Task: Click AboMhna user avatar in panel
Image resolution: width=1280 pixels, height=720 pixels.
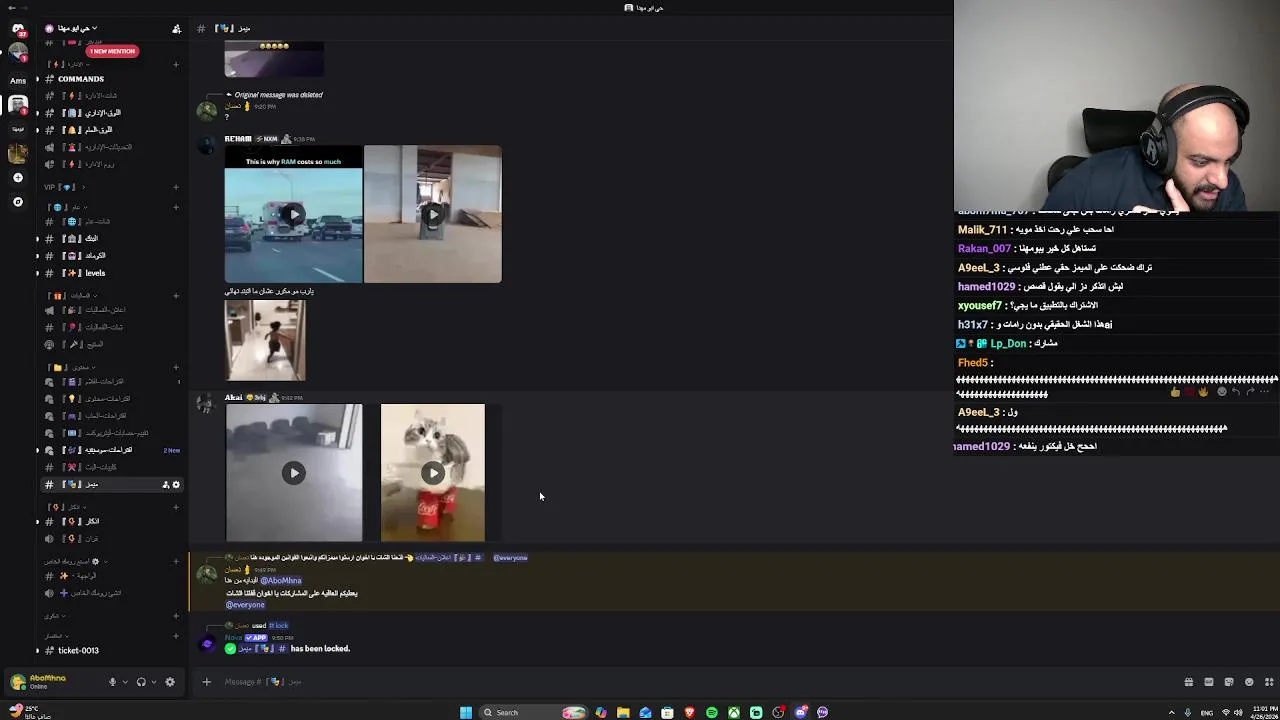Action: (18, 682)
